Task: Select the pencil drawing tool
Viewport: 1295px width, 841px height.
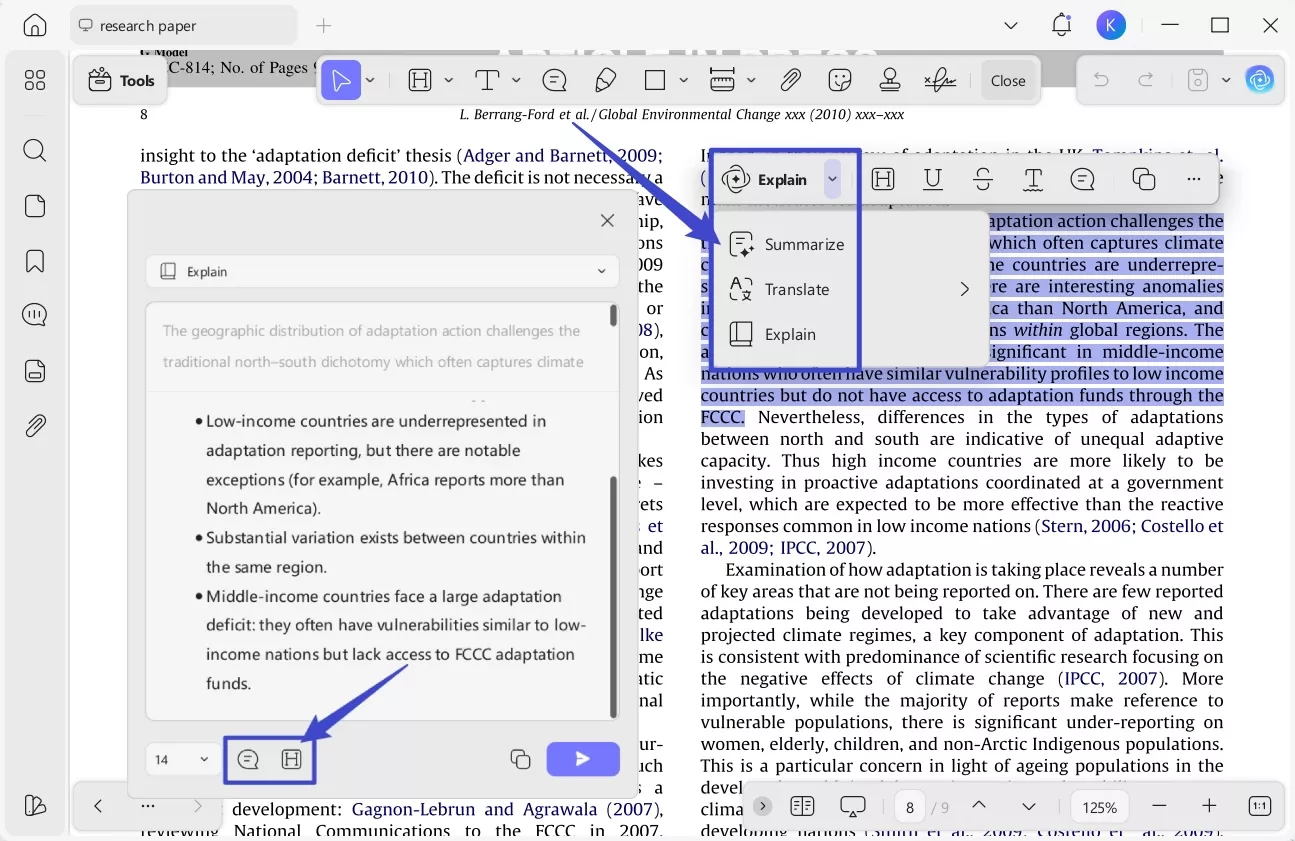Action: [x=605, y=80]
